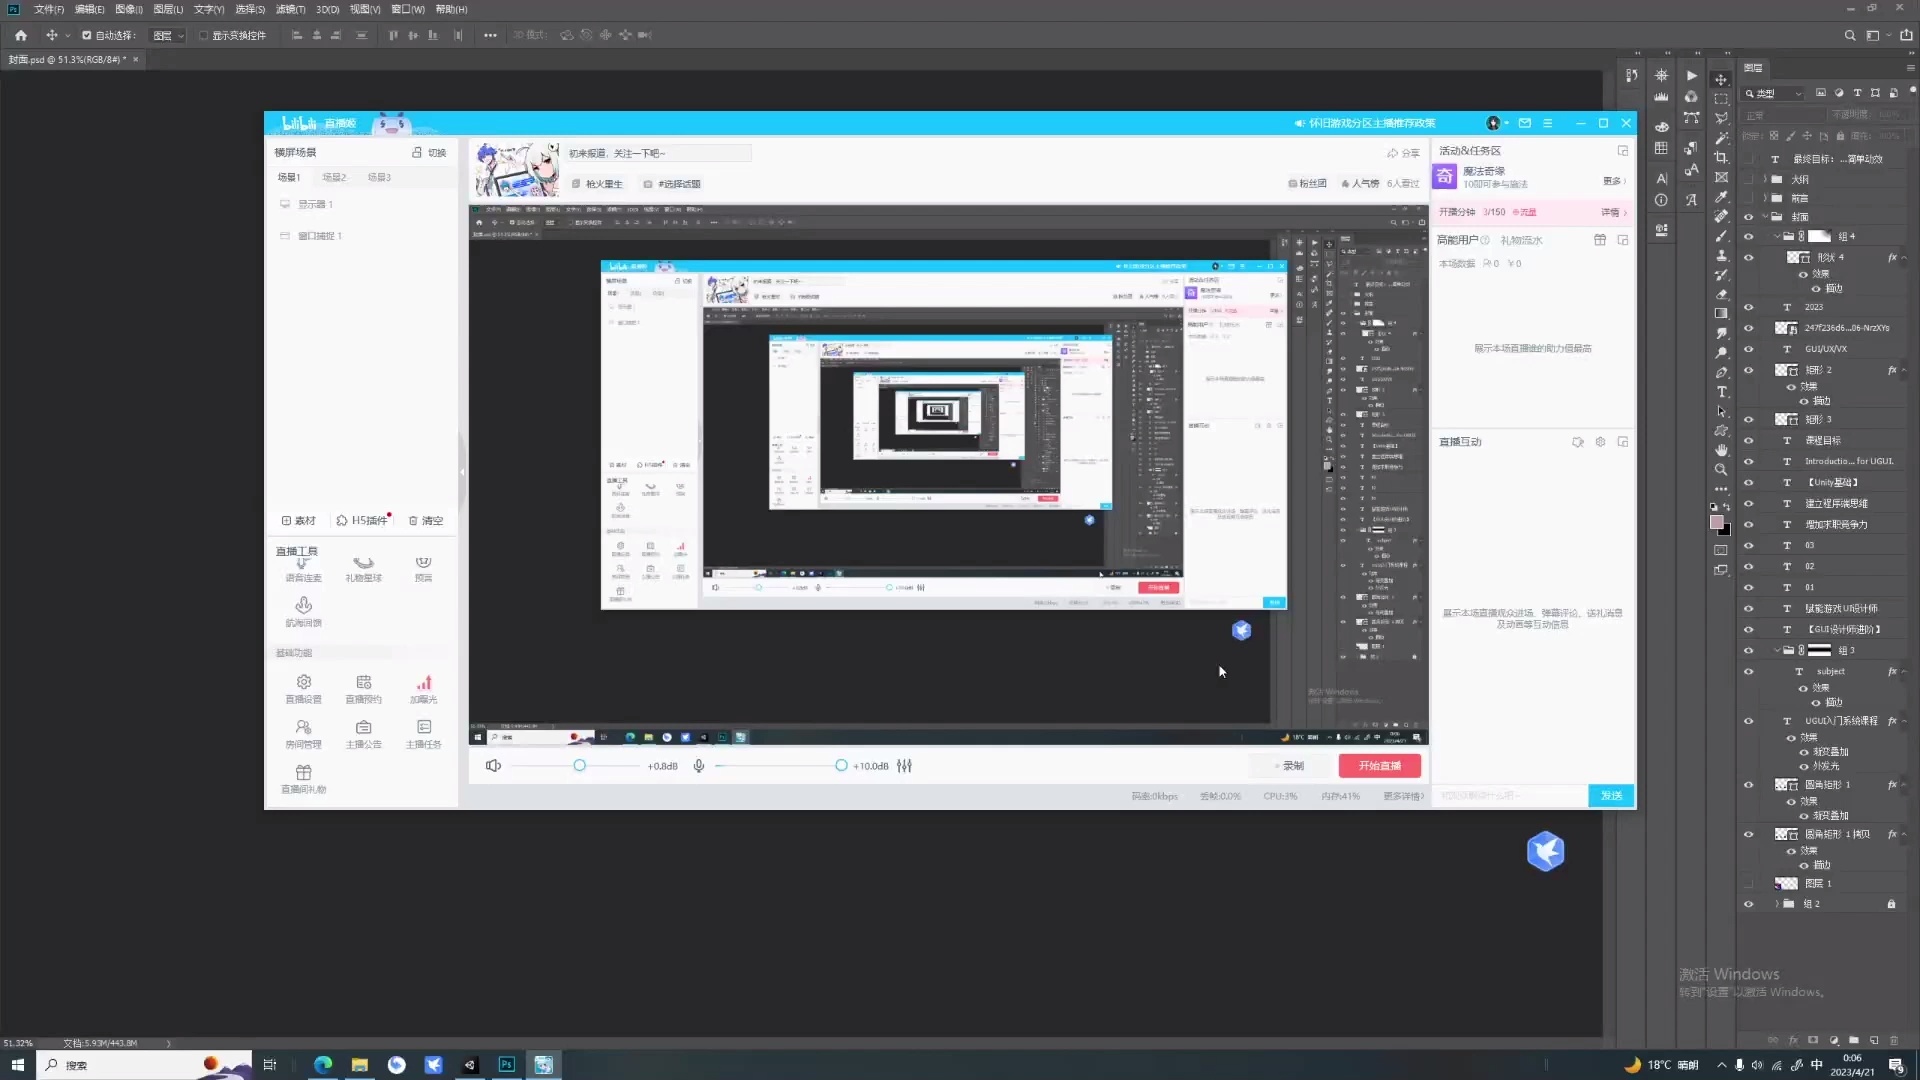Hide the 2023 text layer
The image size is (1920, 1080).
point(1749,307)
